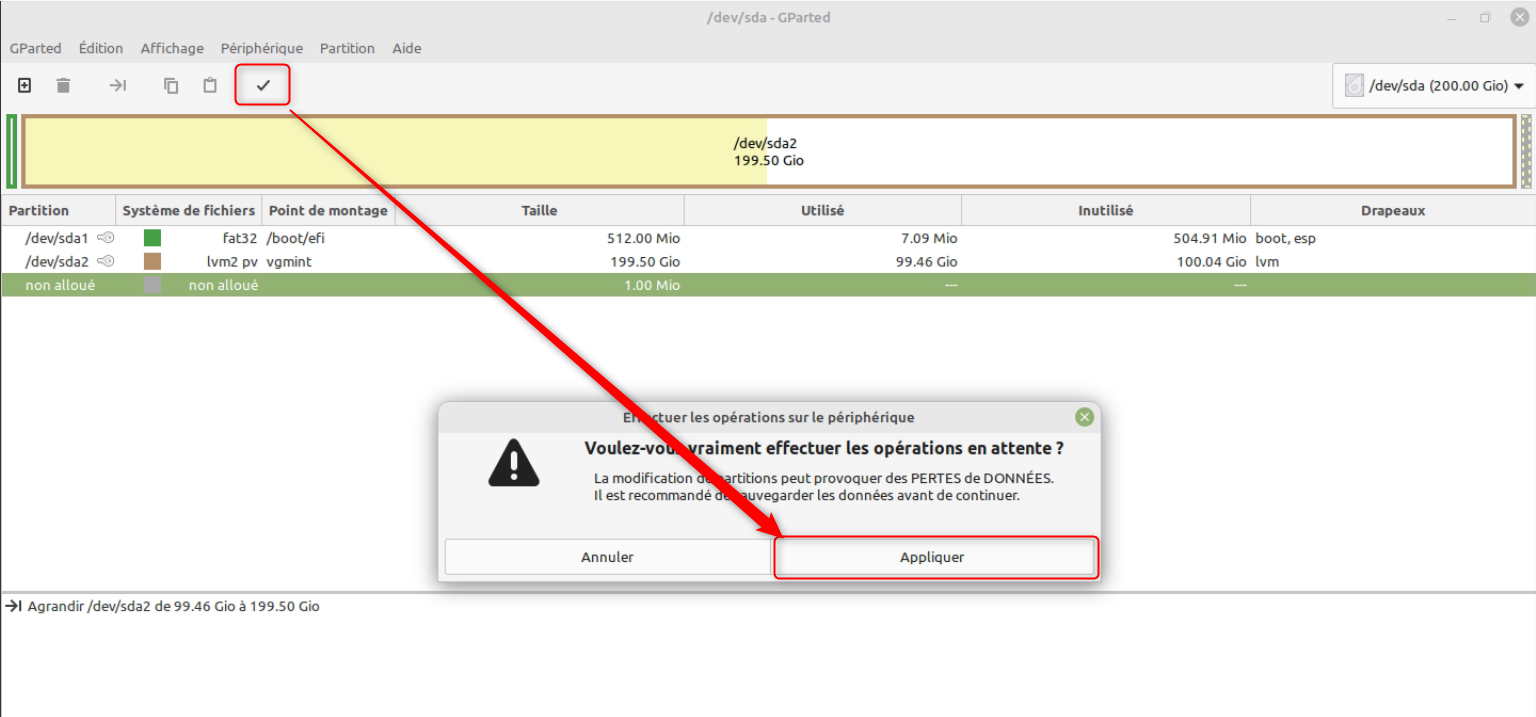This screenshot has width=1536, height=717.
Task: Click the delete partition trash icon
Action: point(63,86)
